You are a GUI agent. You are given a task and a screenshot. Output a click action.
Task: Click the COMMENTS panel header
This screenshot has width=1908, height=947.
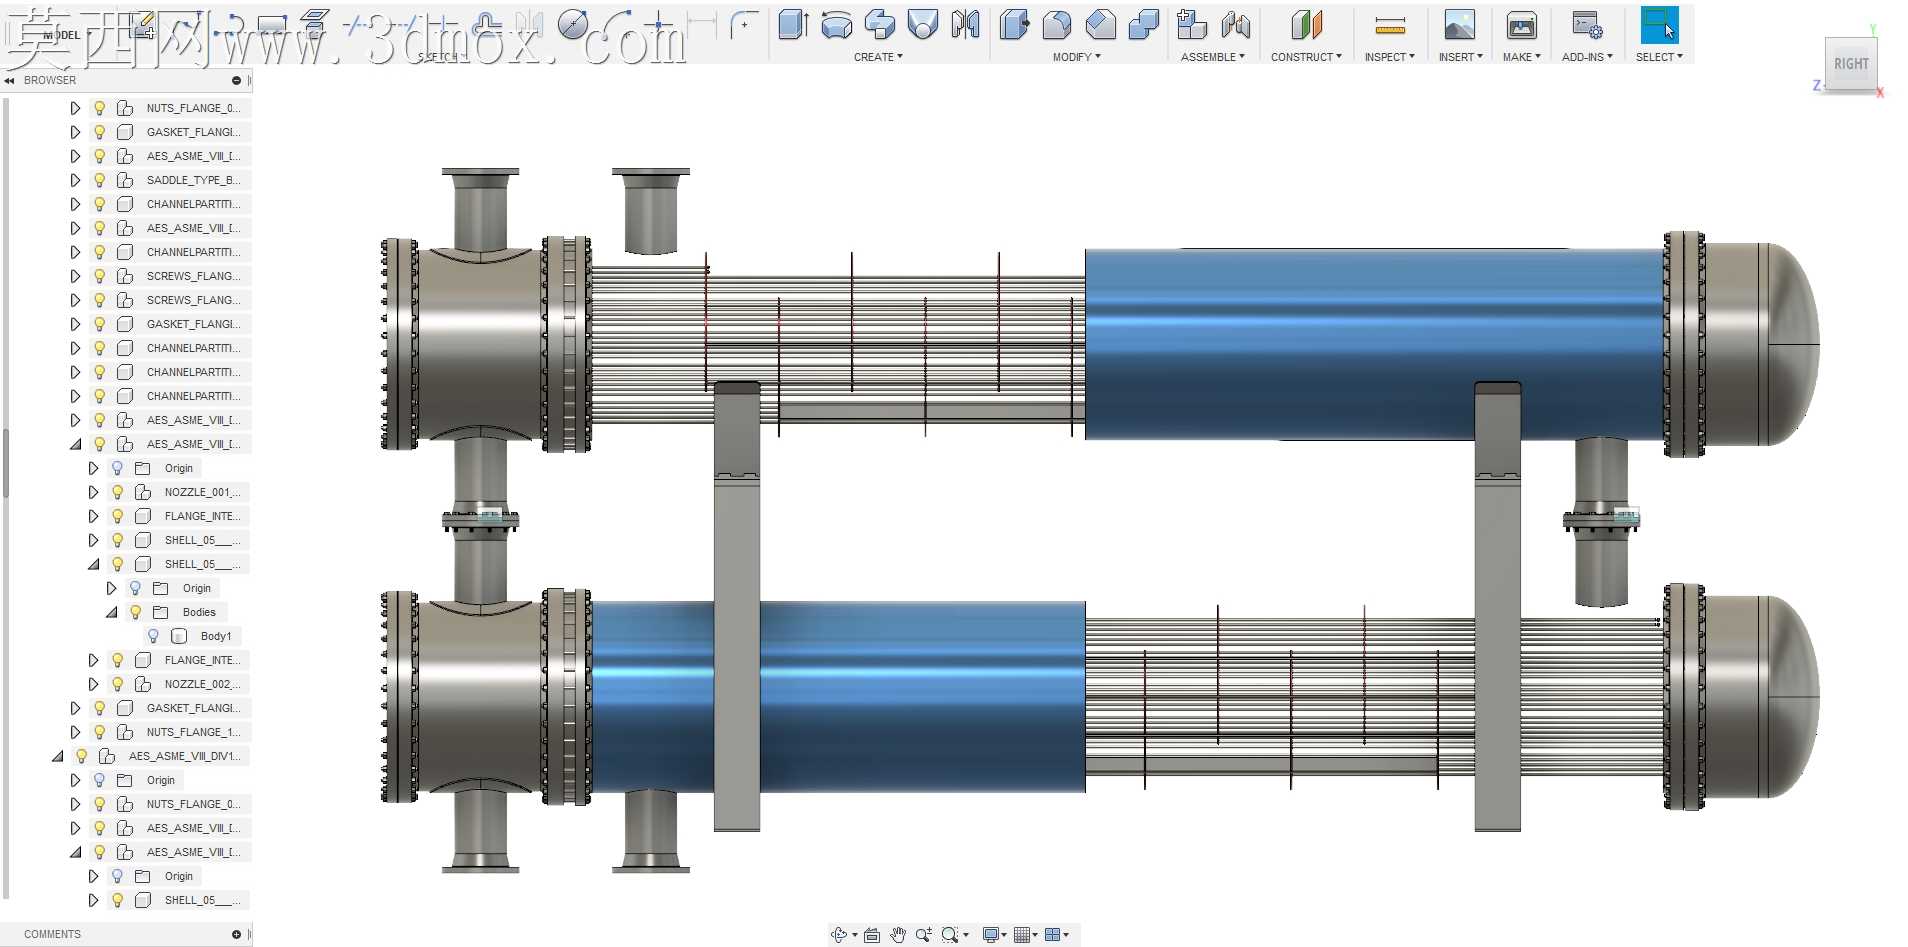coord(52,934)
